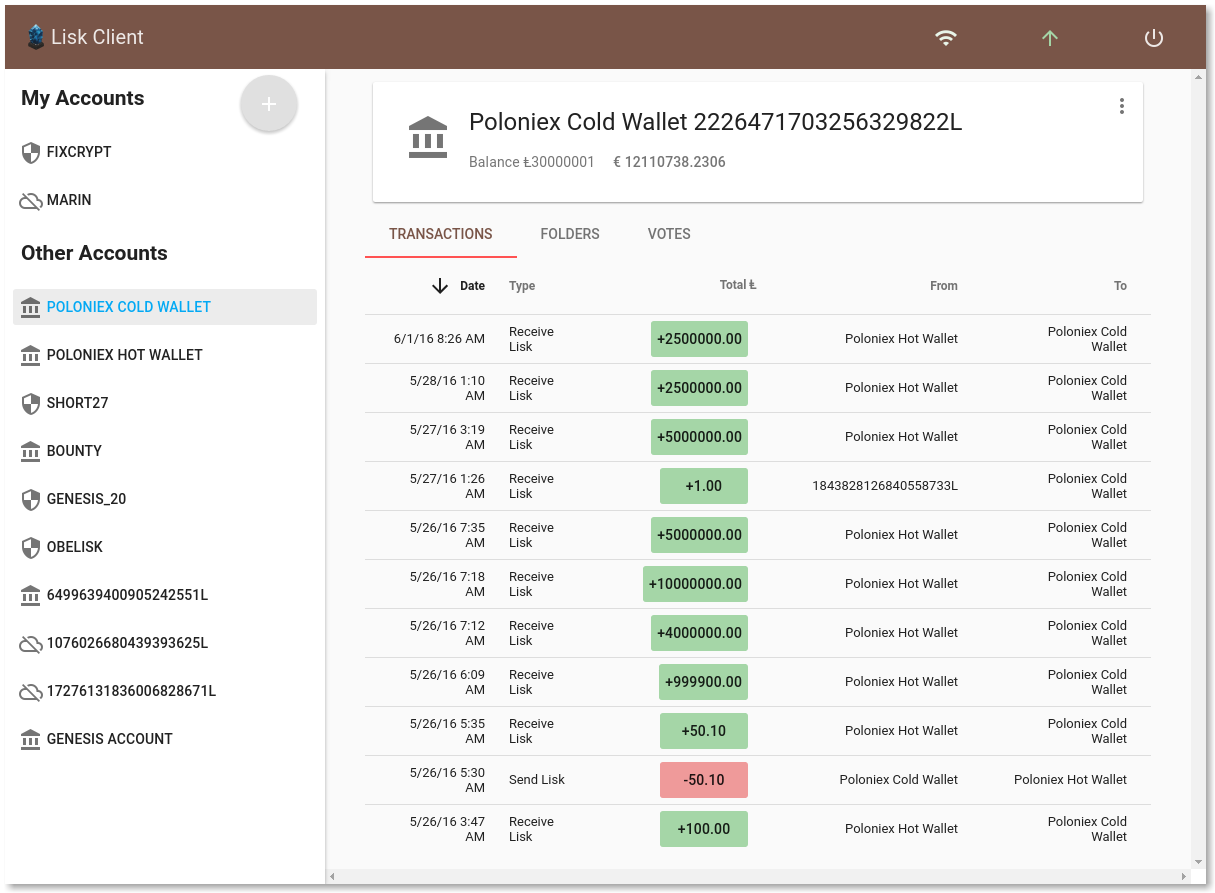This screenshot has width=1215, height=893.
Task: Click the From column header
Action: 944,286
